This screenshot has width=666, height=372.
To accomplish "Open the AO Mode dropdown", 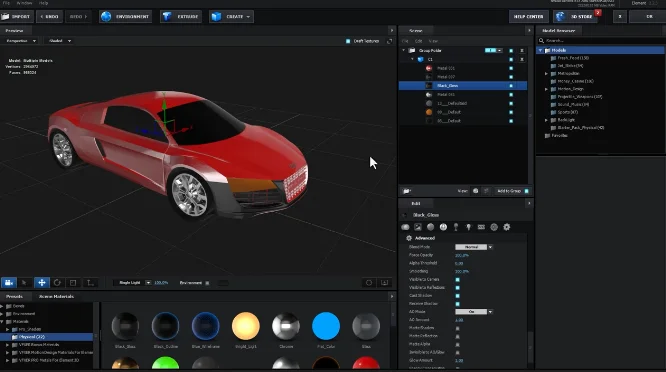I will (474, 312).
